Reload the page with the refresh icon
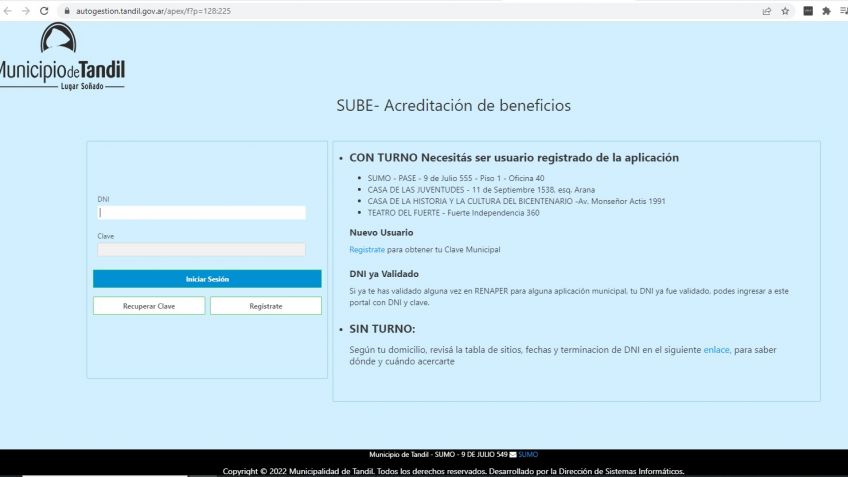 pyautogui.click(x=44, y=11)
